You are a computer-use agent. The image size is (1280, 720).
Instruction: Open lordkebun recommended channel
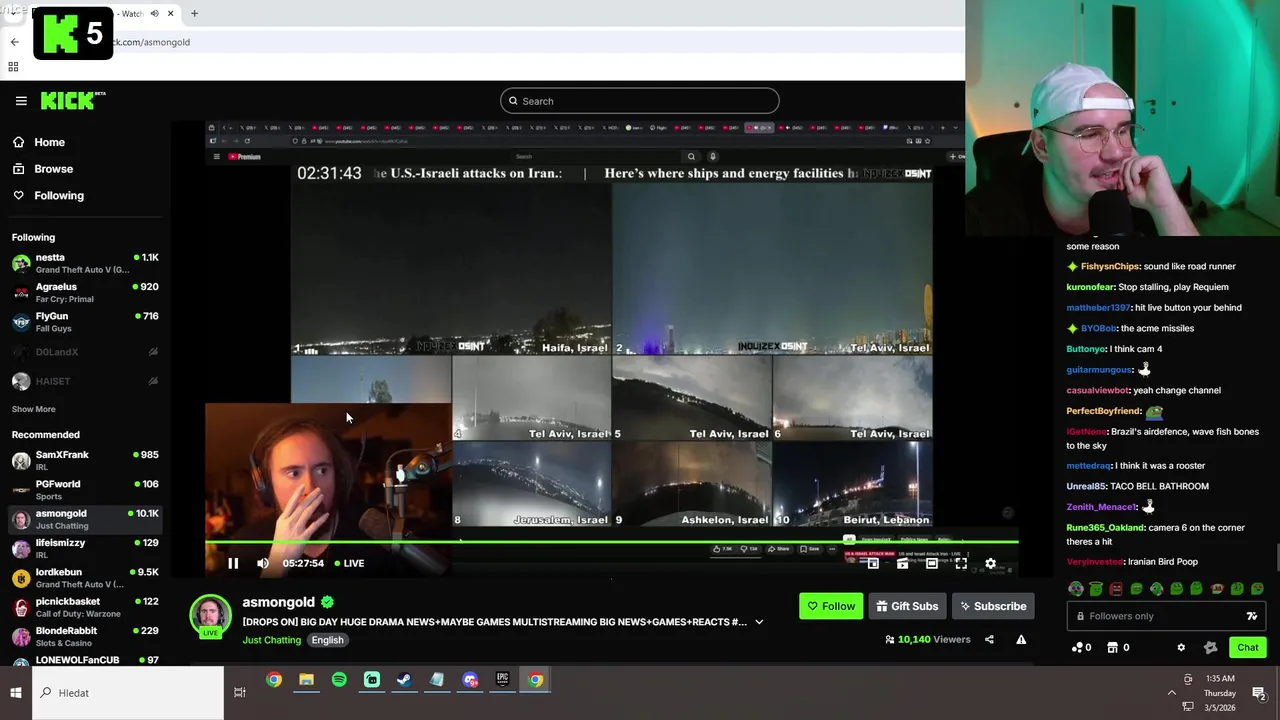[85, 577]
